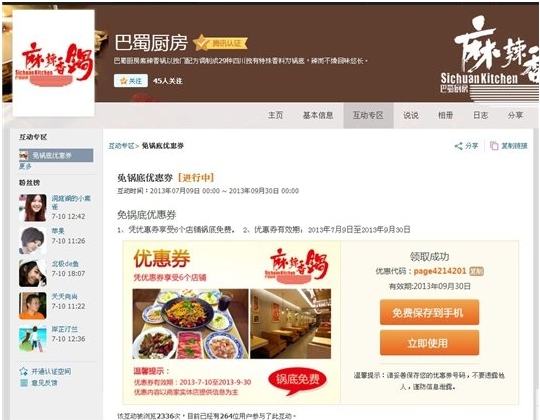Viewport: 540px width, 420px height.
Task: Click the 分享 share icon
Action: click(x=458, y=146)
